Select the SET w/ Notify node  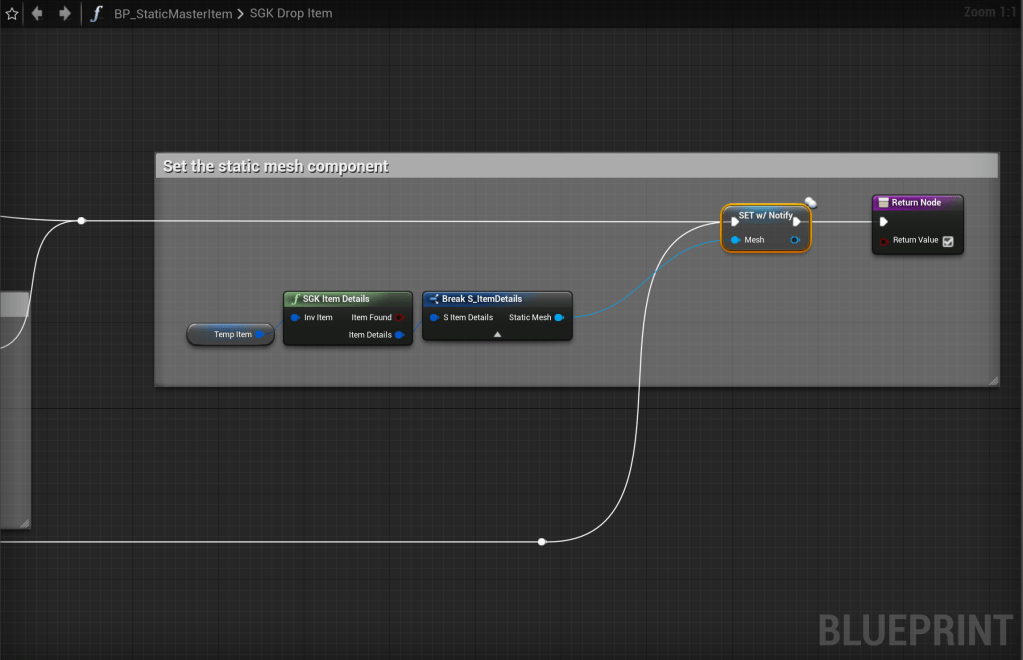click(x=765, y=215)
